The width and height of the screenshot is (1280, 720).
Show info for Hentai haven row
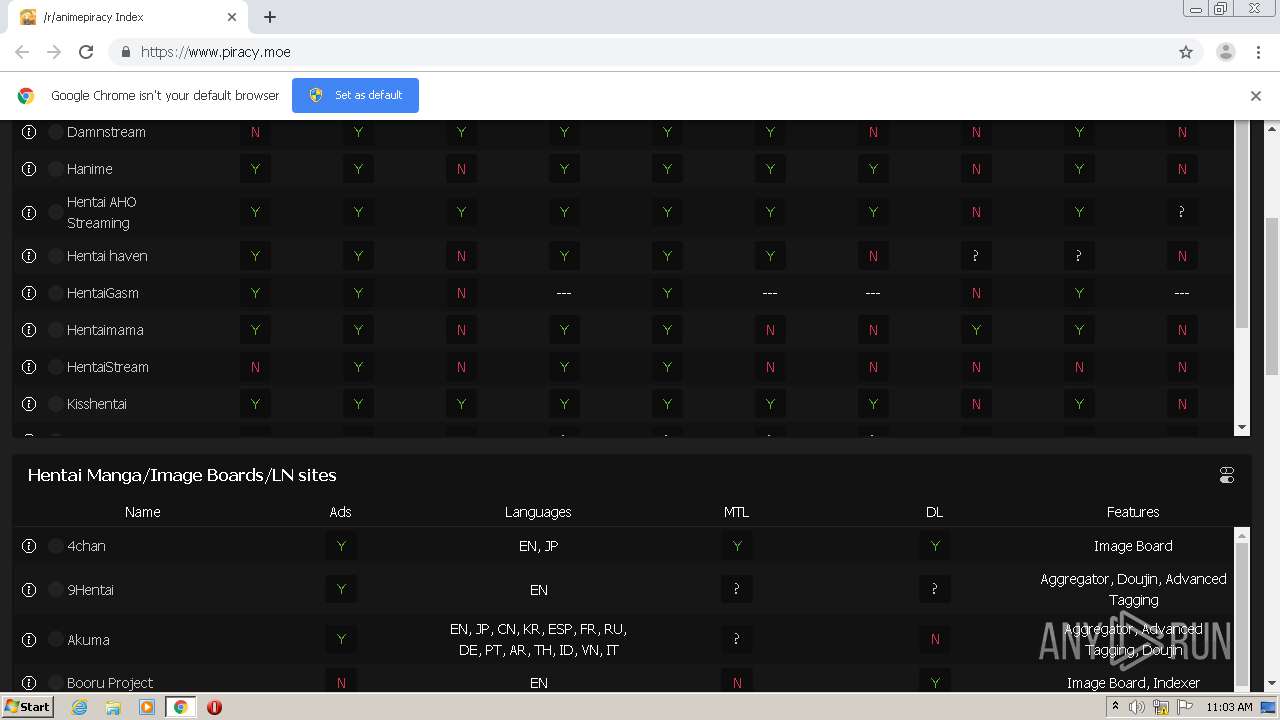point(29,256)
